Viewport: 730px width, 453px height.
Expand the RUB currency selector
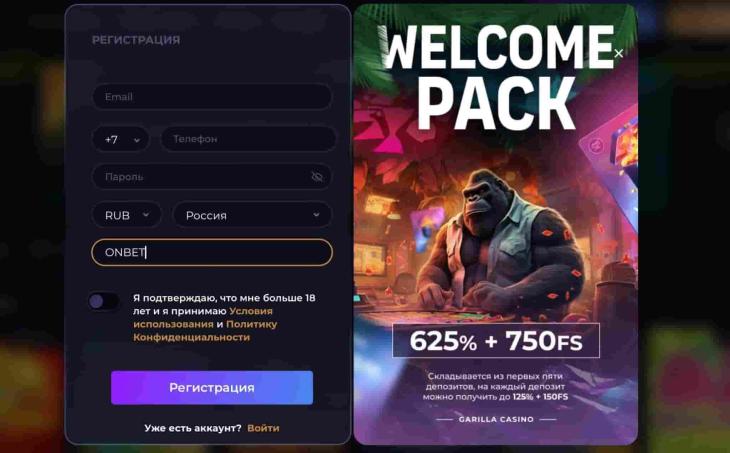click(127, 215)
